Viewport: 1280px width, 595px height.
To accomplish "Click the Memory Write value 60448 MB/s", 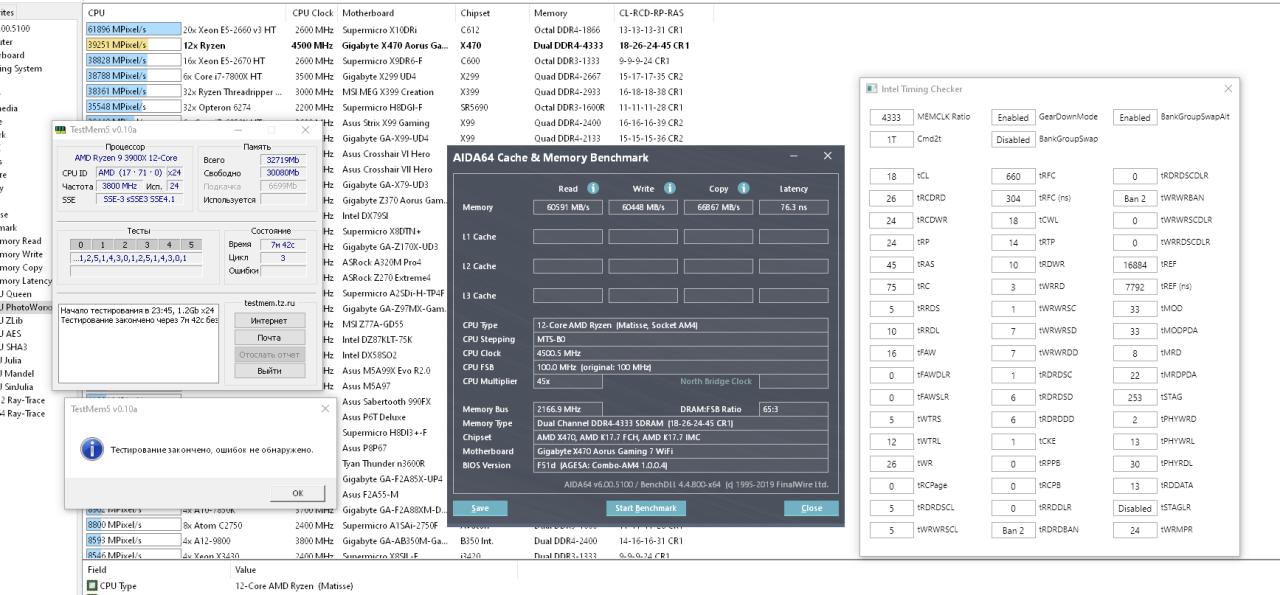I will (643, 207).
